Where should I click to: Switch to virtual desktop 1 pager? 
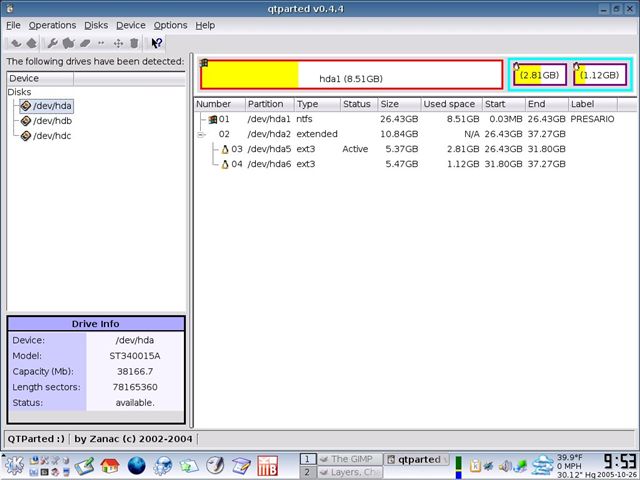point(307,460)
